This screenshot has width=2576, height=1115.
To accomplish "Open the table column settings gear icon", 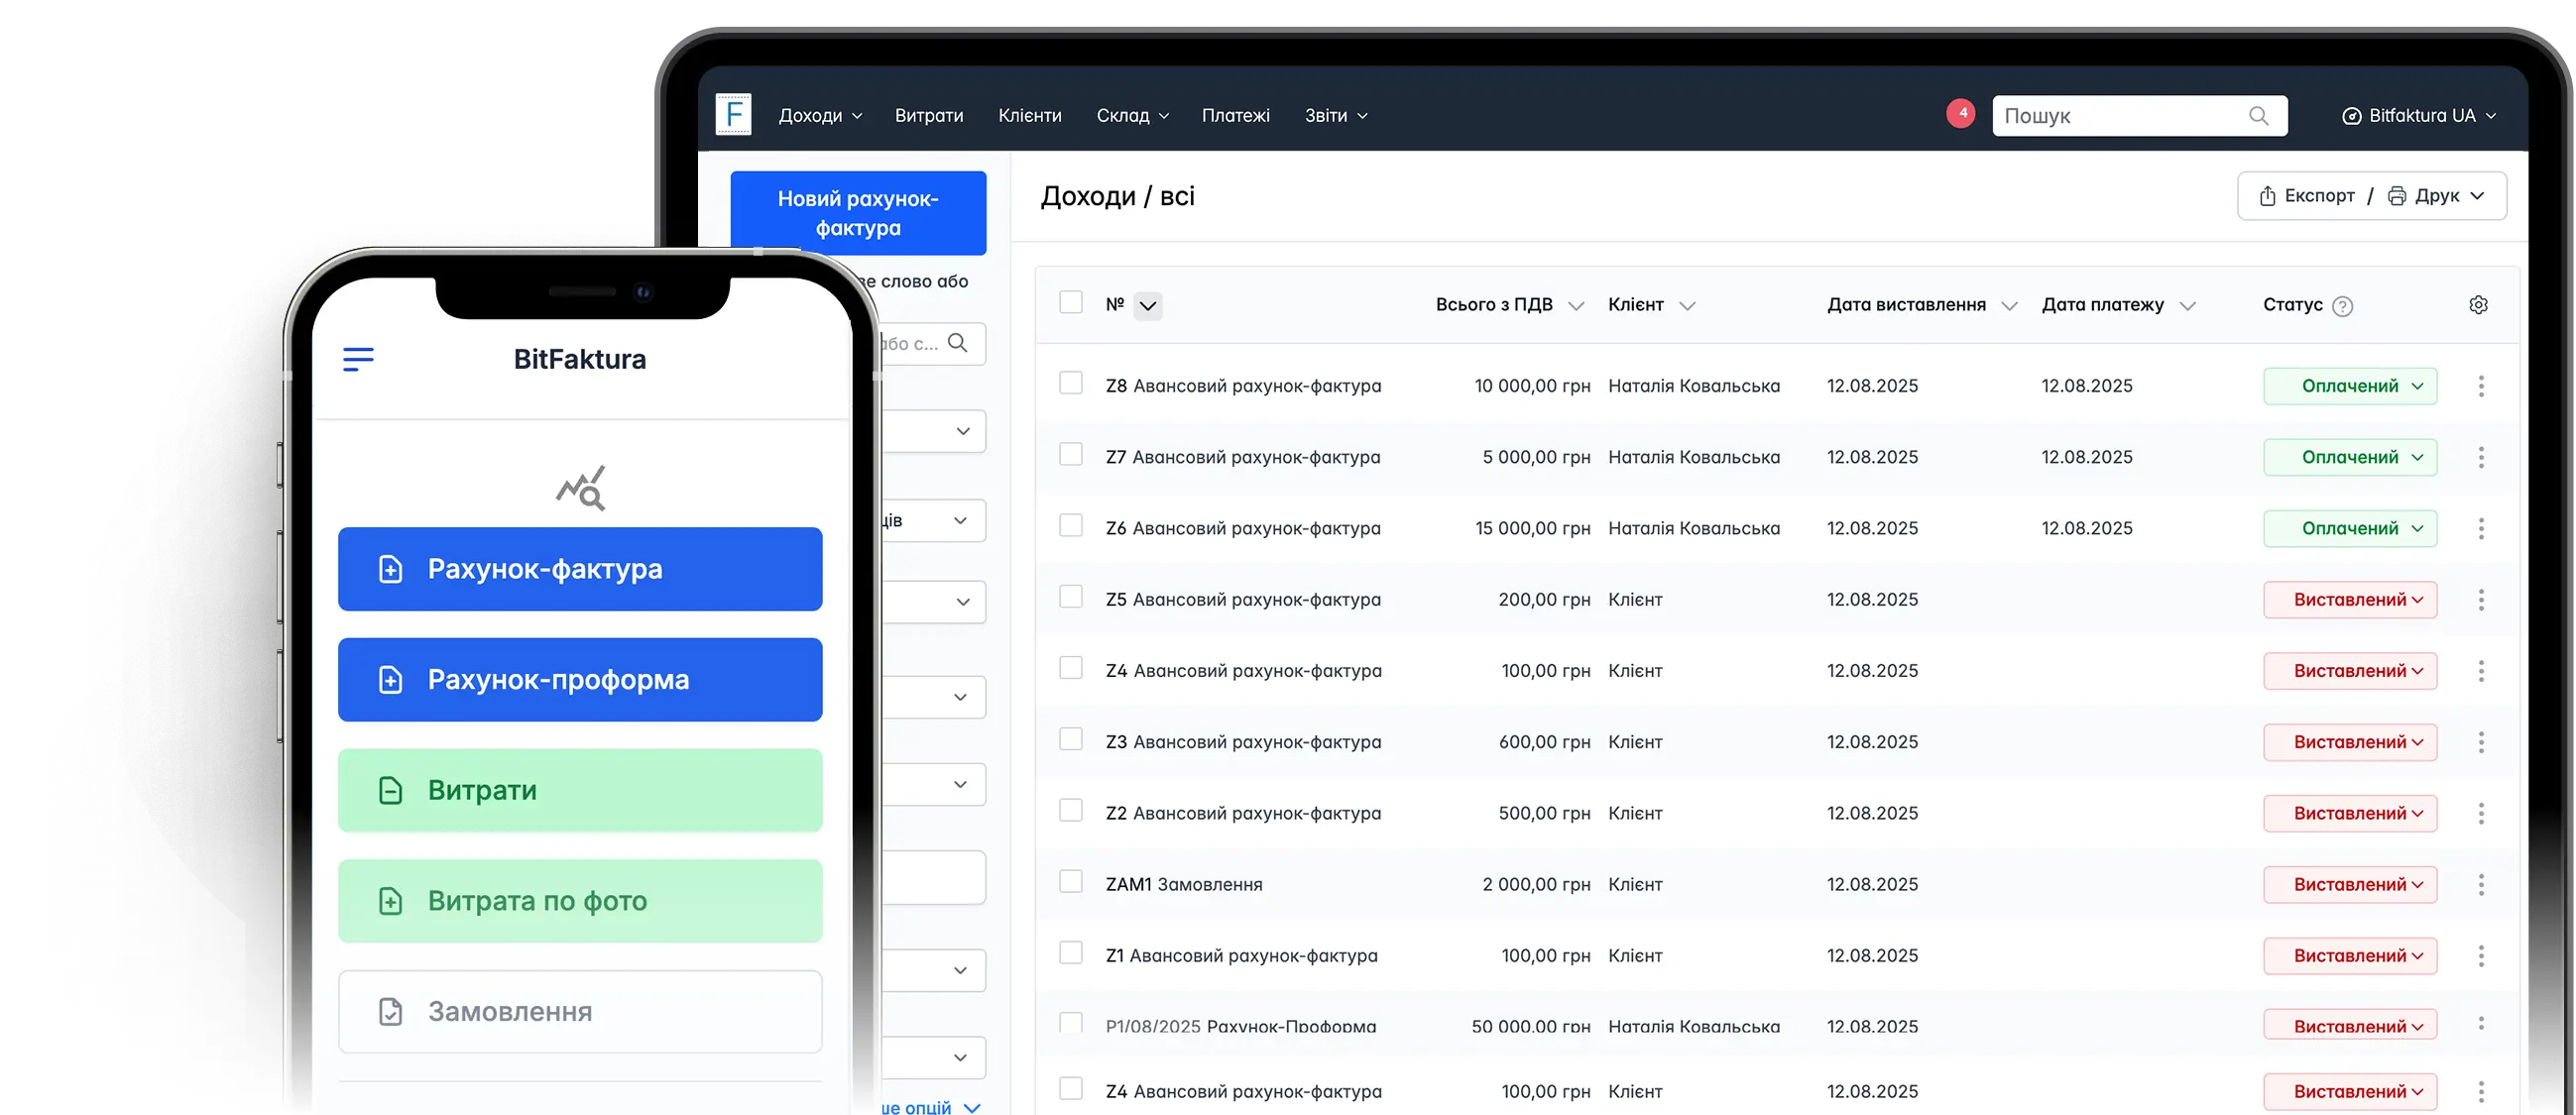I will pyautogui.click(x=2479, y=304).
